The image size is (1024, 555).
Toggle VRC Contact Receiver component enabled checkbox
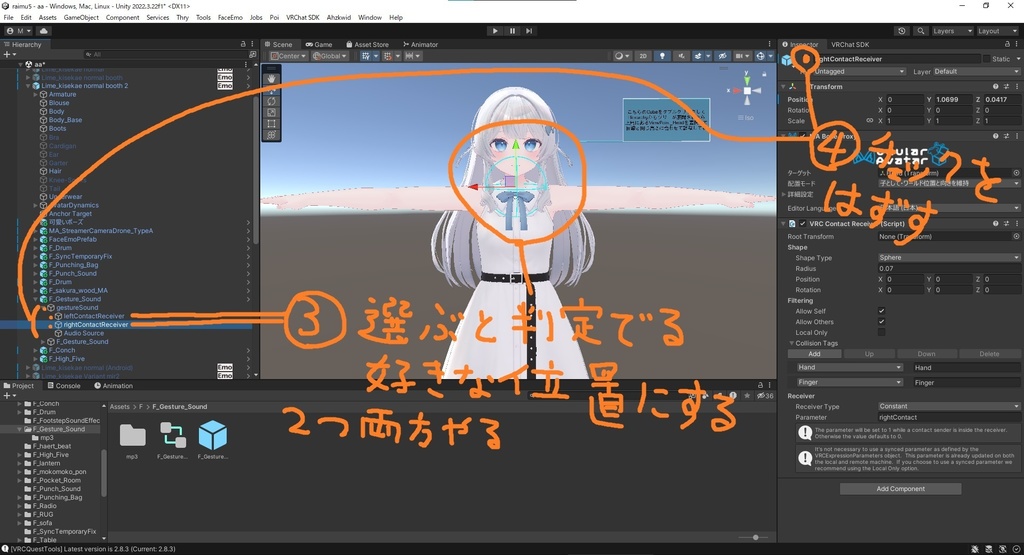point(803,223)
